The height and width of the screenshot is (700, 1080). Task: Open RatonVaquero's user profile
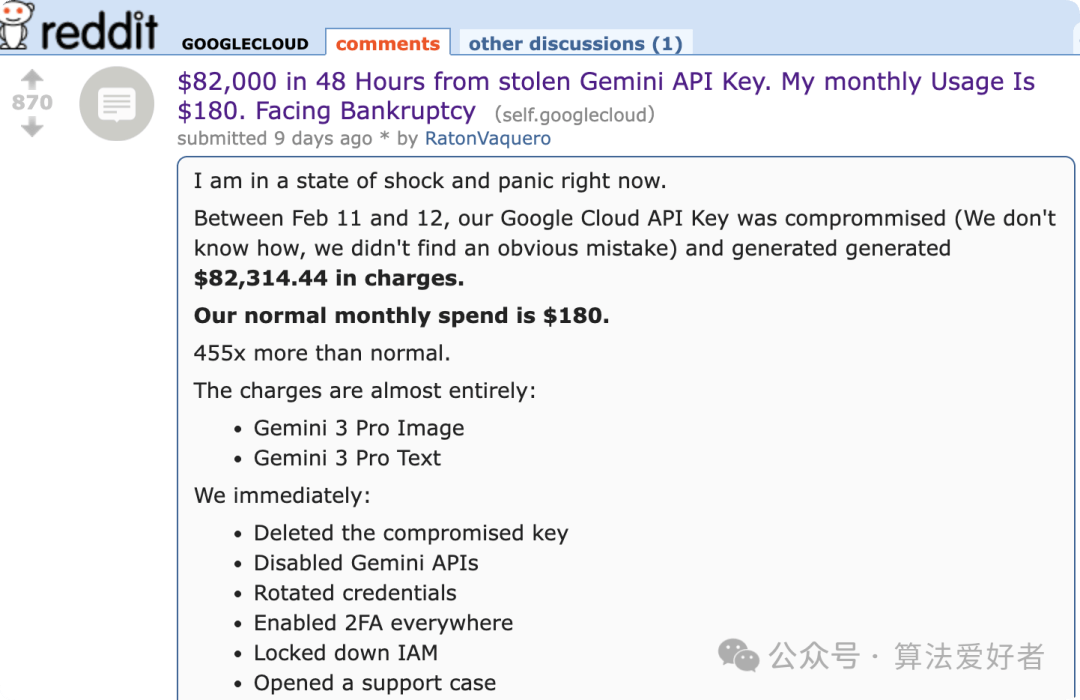click(487, 138)
